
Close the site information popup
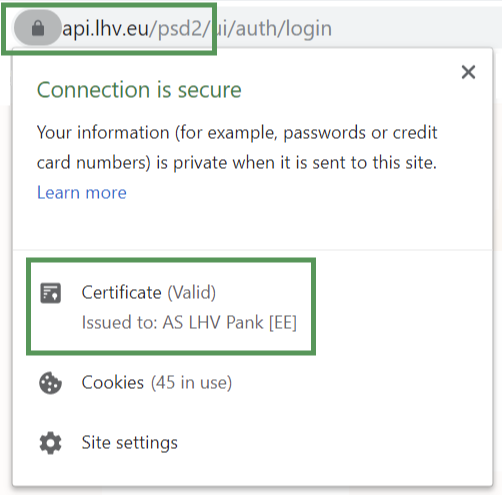pos(468,72)
